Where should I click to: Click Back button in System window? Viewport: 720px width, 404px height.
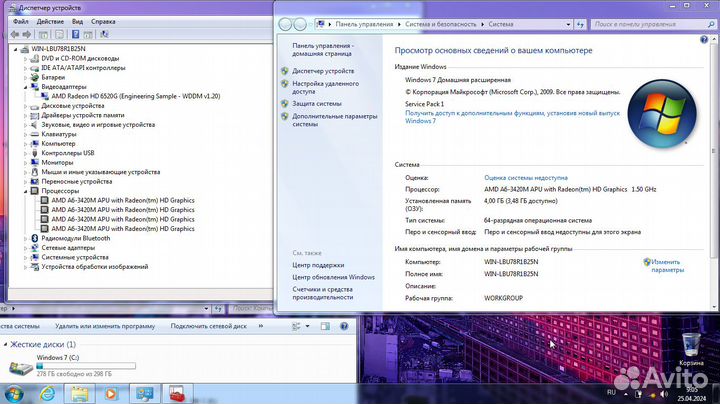point(285,24)
